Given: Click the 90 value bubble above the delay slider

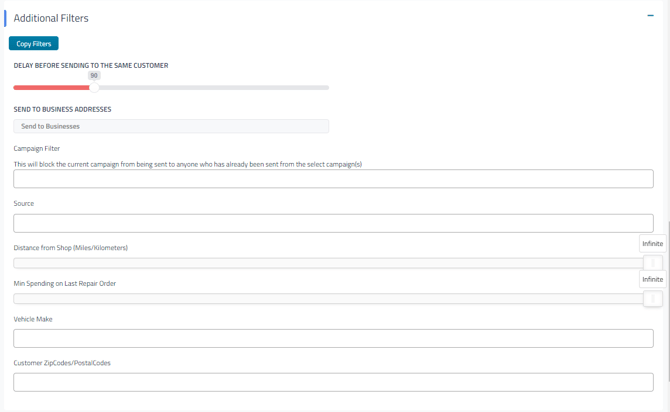Looking at the screenshot, I should (x=94, y=75).
